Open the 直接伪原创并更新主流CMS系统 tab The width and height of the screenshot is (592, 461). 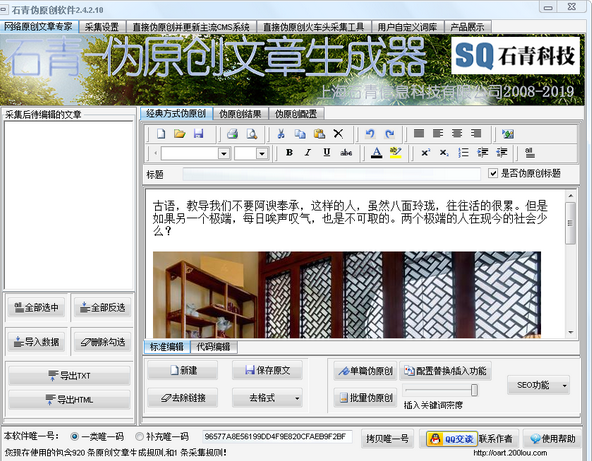[191, 27]
